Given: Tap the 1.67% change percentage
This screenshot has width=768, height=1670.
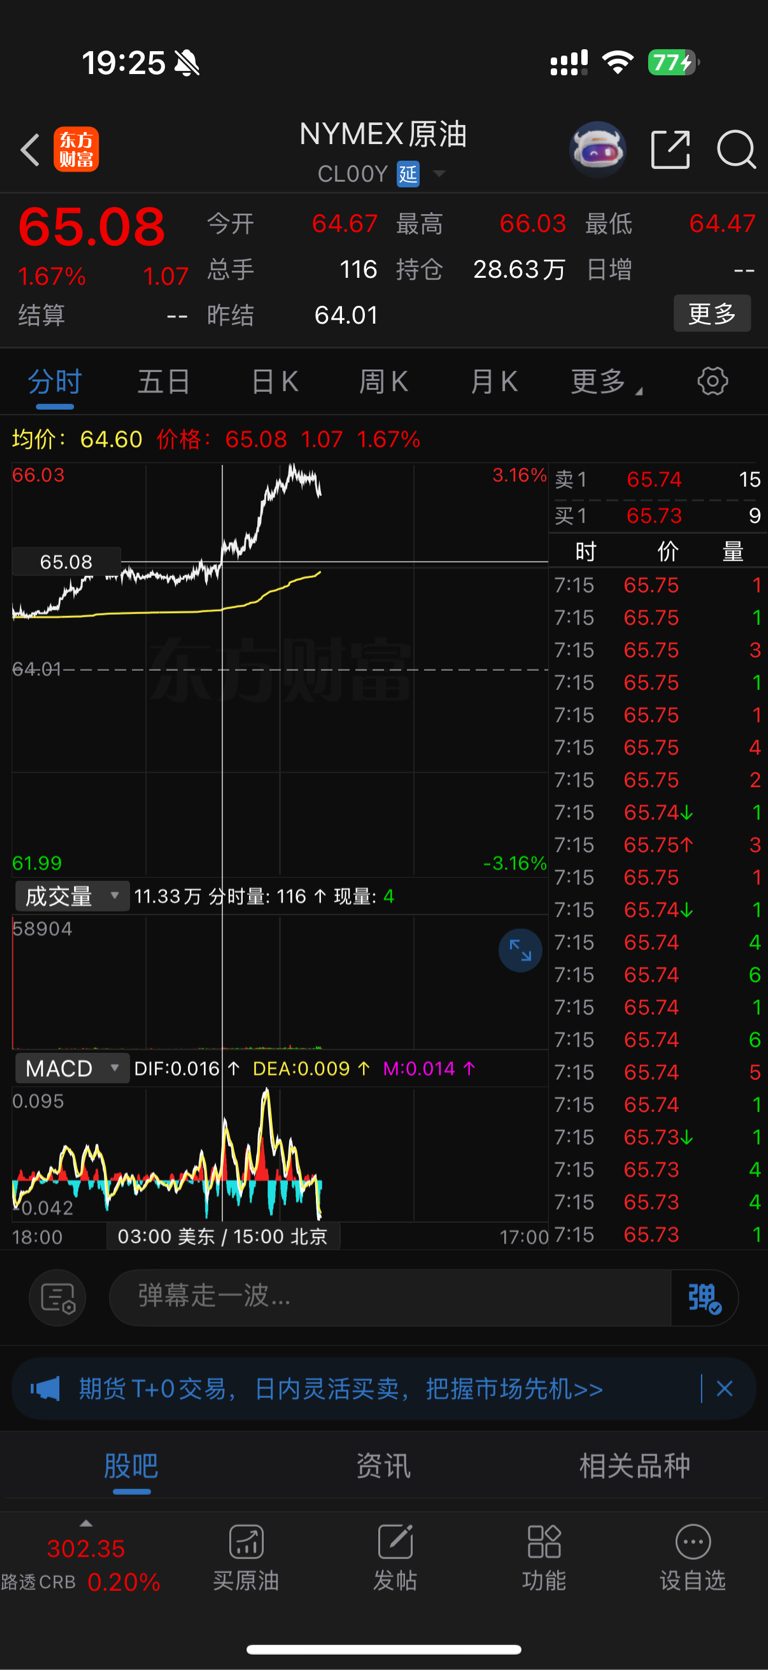Looking at the screenshot, I should point(52,276).
